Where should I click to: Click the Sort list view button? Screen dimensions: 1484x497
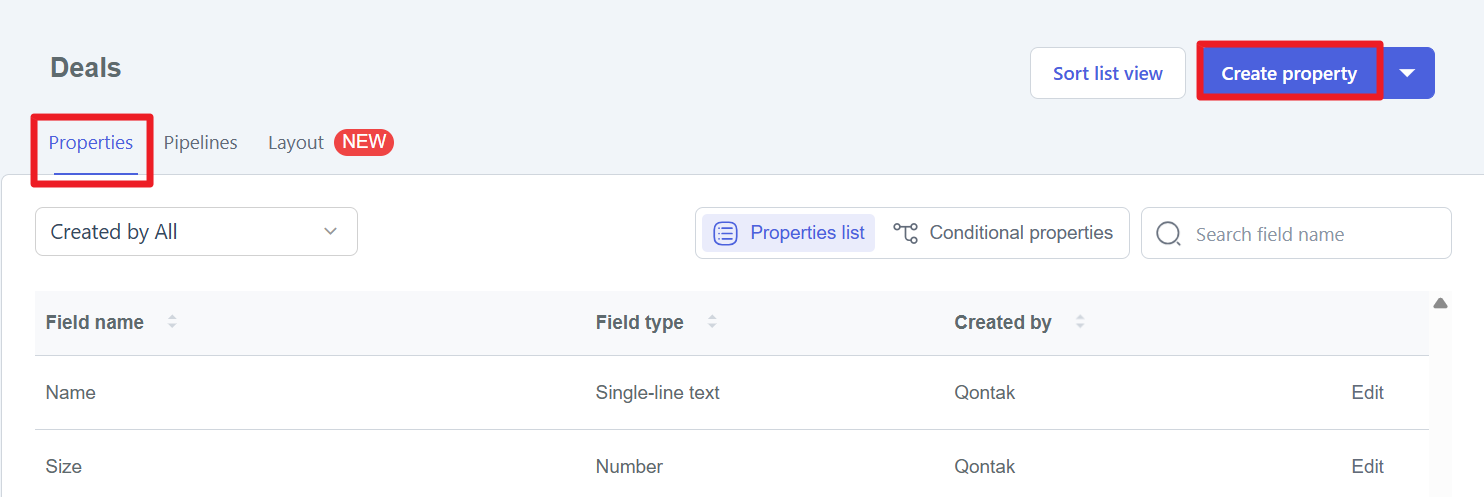point(1107,73)
